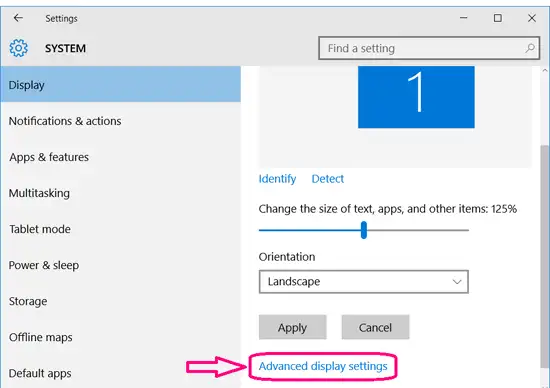Click the Identify link
This screenshot has height=388, width=550.
tap(277, 179)
